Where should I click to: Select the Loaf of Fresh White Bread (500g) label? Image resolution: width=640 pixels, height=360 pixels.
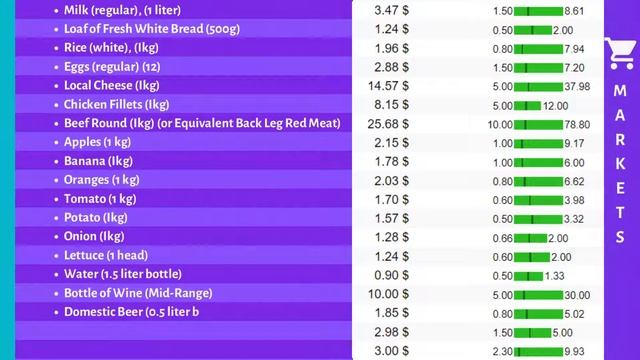point(152,29)
